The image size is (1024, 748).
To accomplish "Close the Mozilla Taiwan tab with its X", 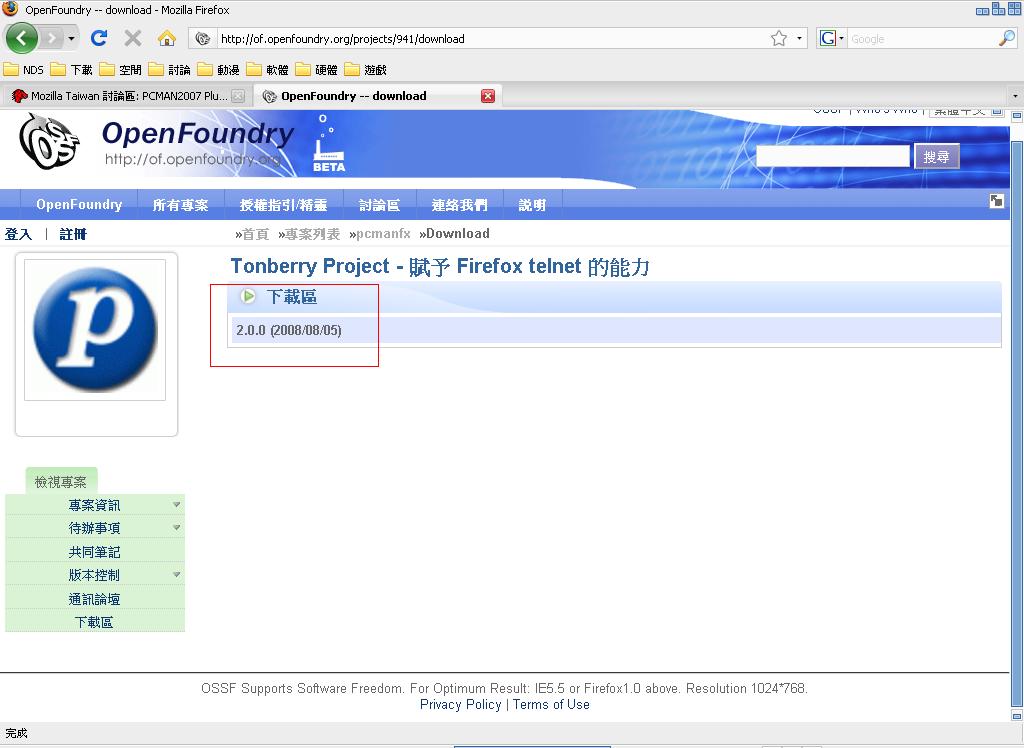I will click(x=238, y=96).
